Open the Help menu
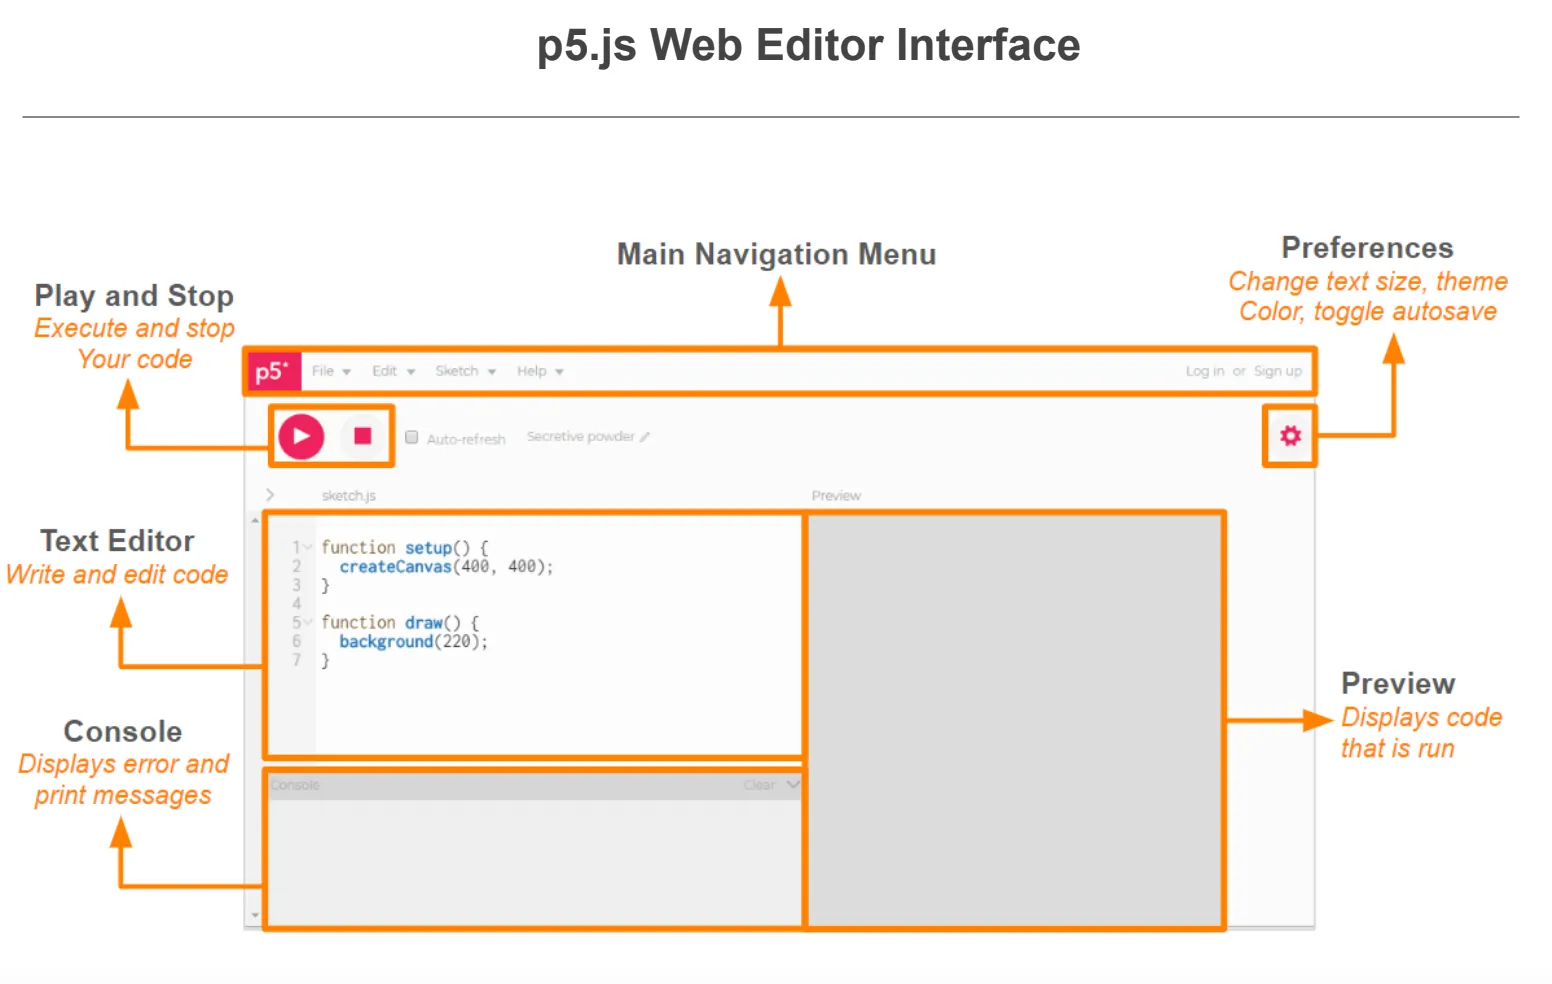 [540, 371]
